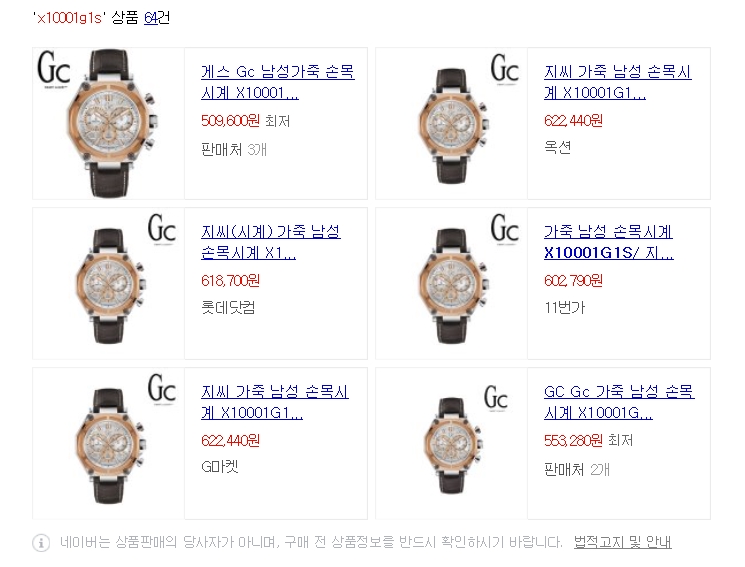Click the watch thumbnail for the 롯데닷컴 listing

point(109,283)
